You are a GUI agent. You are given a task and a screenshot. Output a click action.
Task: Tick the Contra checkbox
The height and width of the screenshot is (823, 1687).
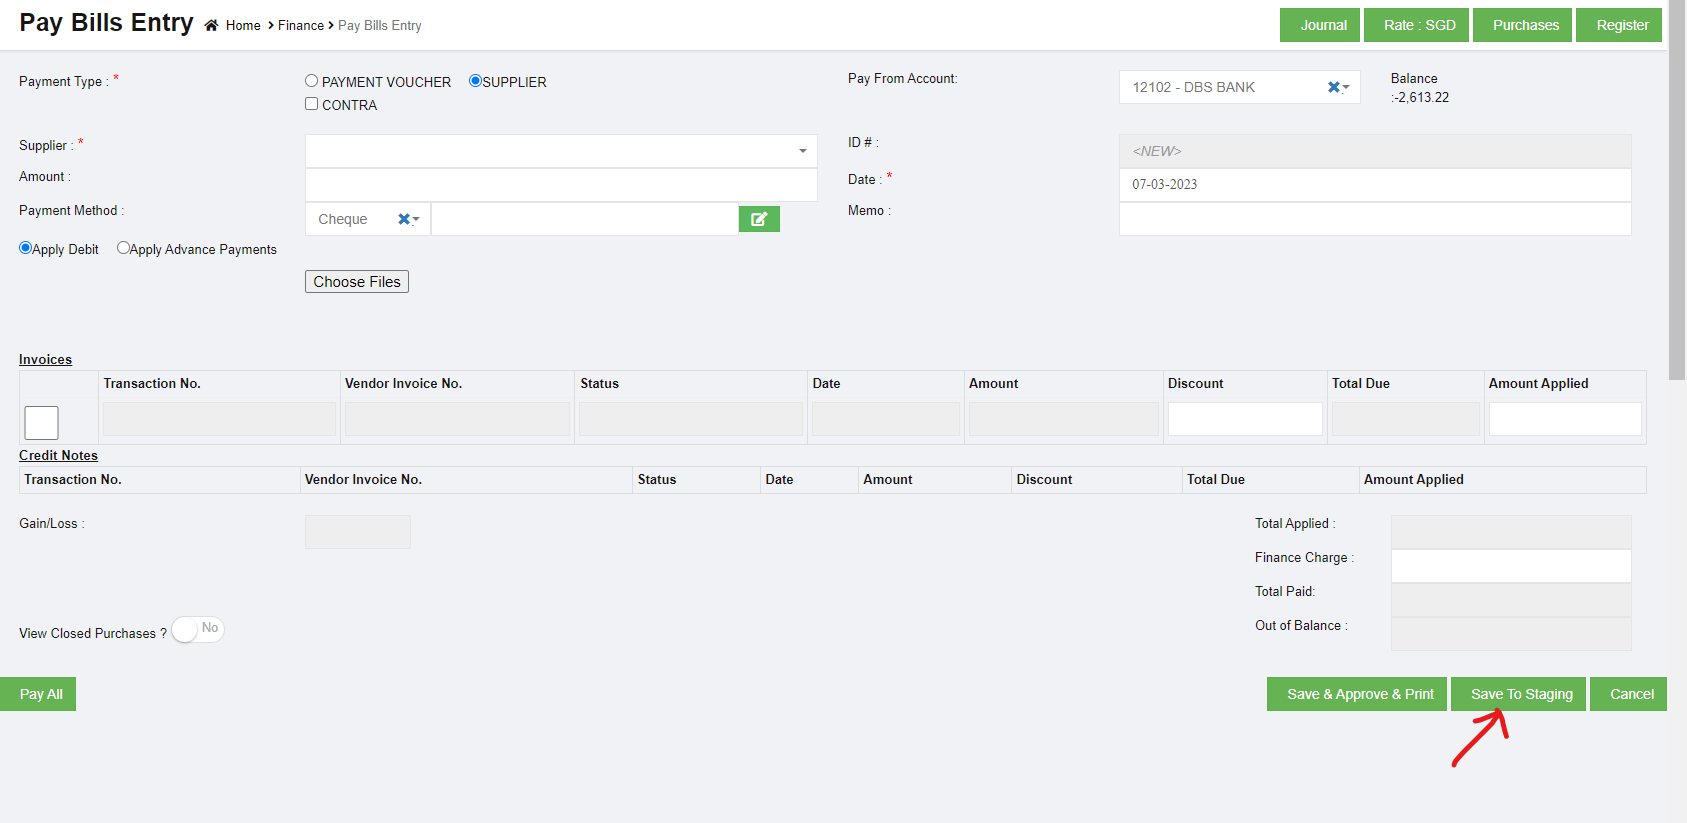[x=312, y=104]
